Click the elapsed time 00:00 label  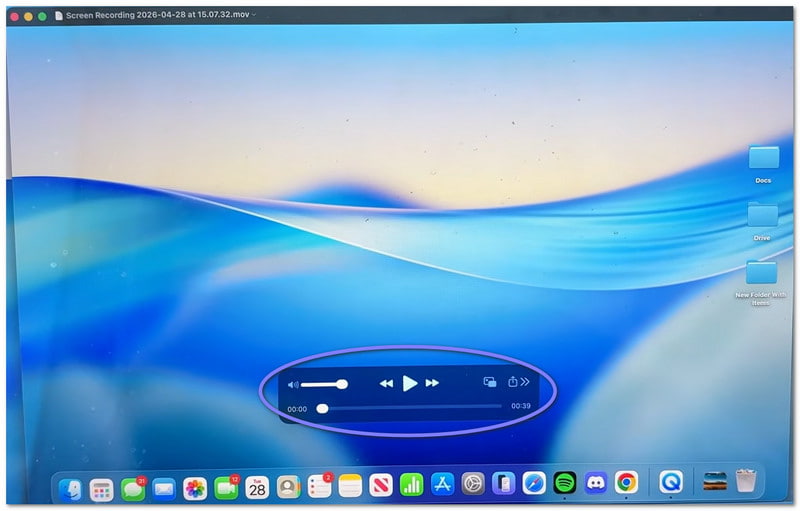(297, 409)
